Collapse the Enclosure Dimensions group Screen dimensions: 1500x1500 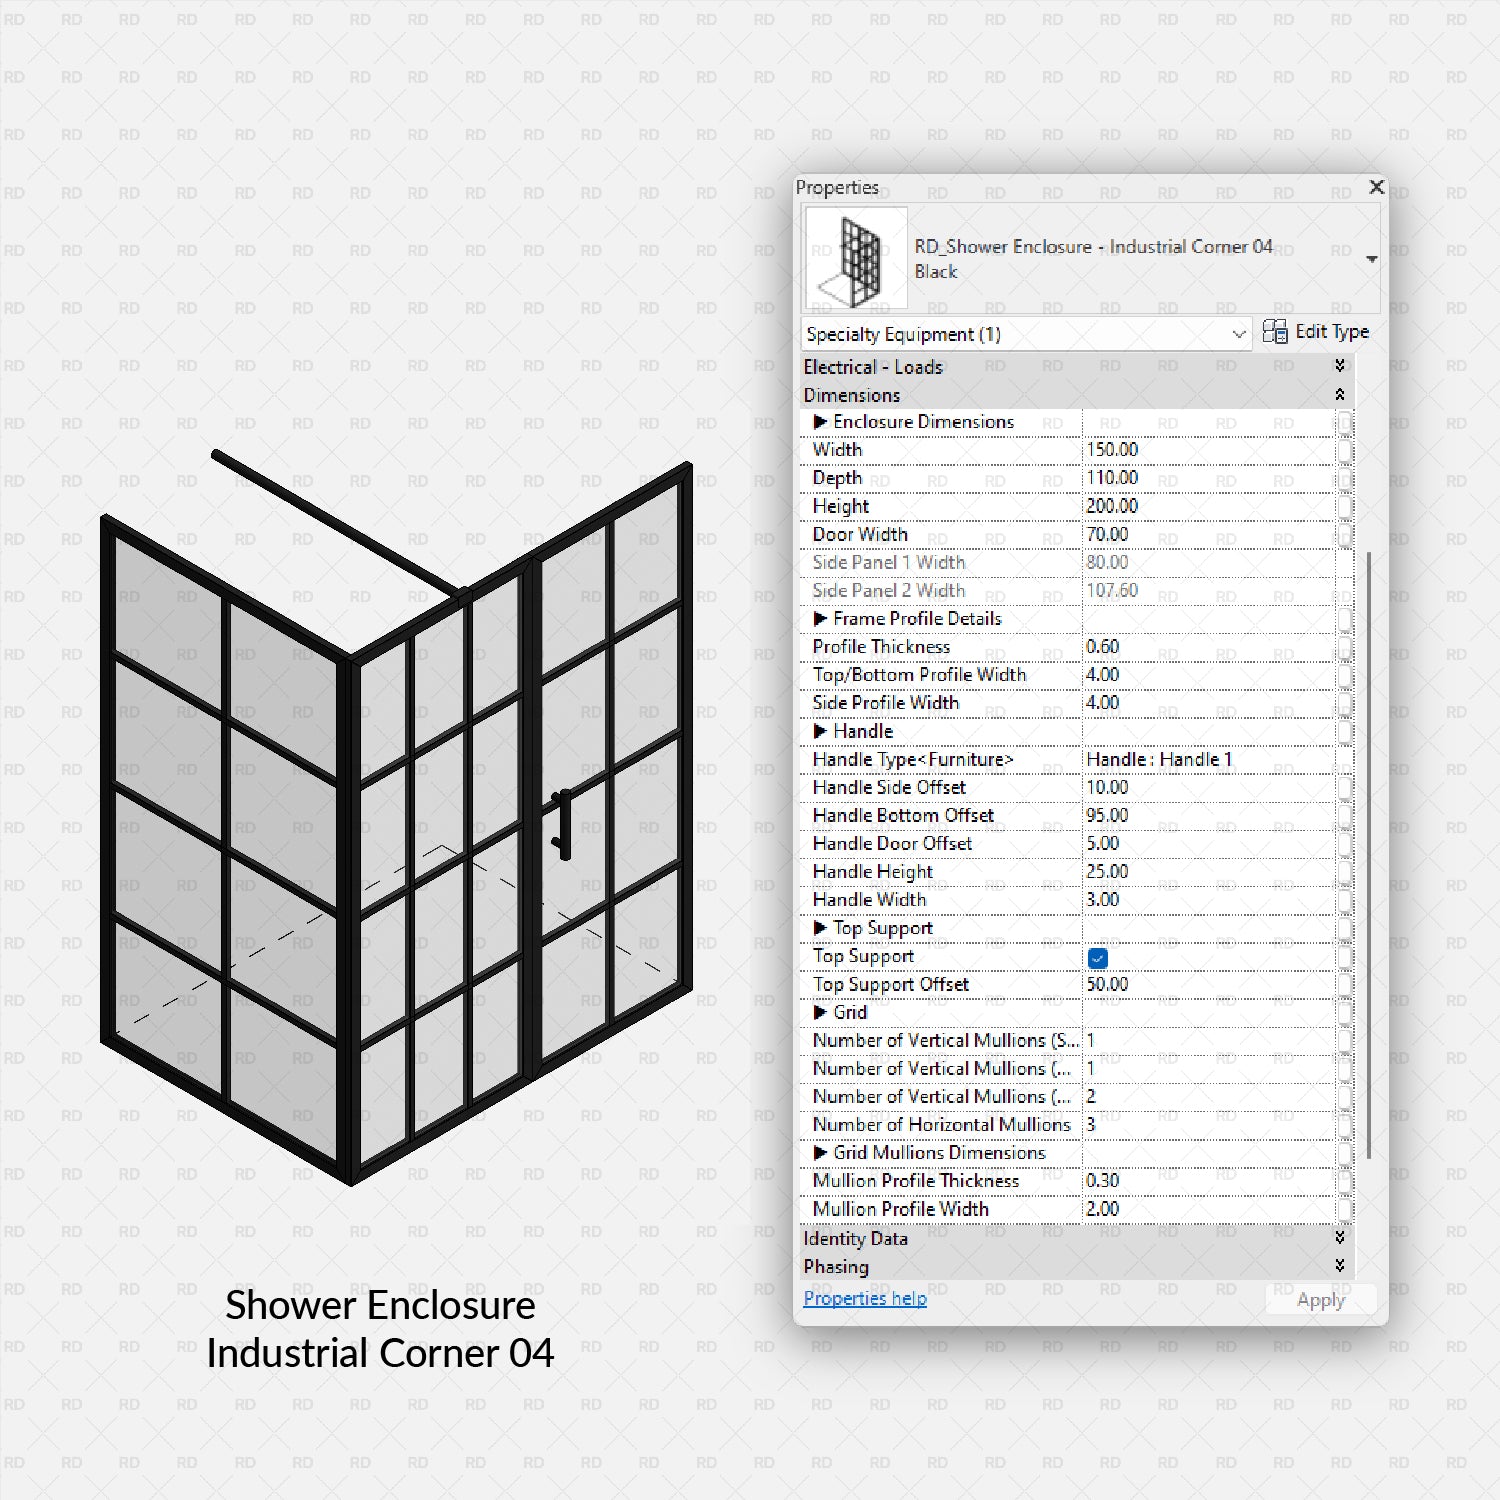[820, 422]
